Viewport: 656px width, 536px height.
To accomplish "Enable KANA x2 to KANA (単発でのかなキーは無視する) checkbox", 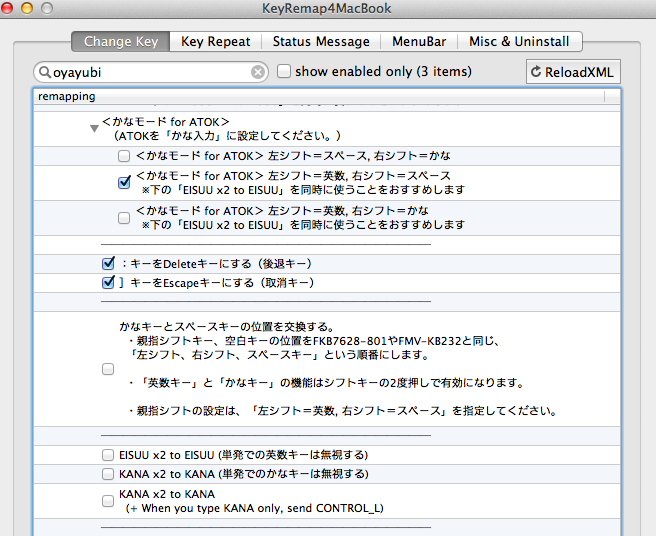I will click(x=108, y=474).
